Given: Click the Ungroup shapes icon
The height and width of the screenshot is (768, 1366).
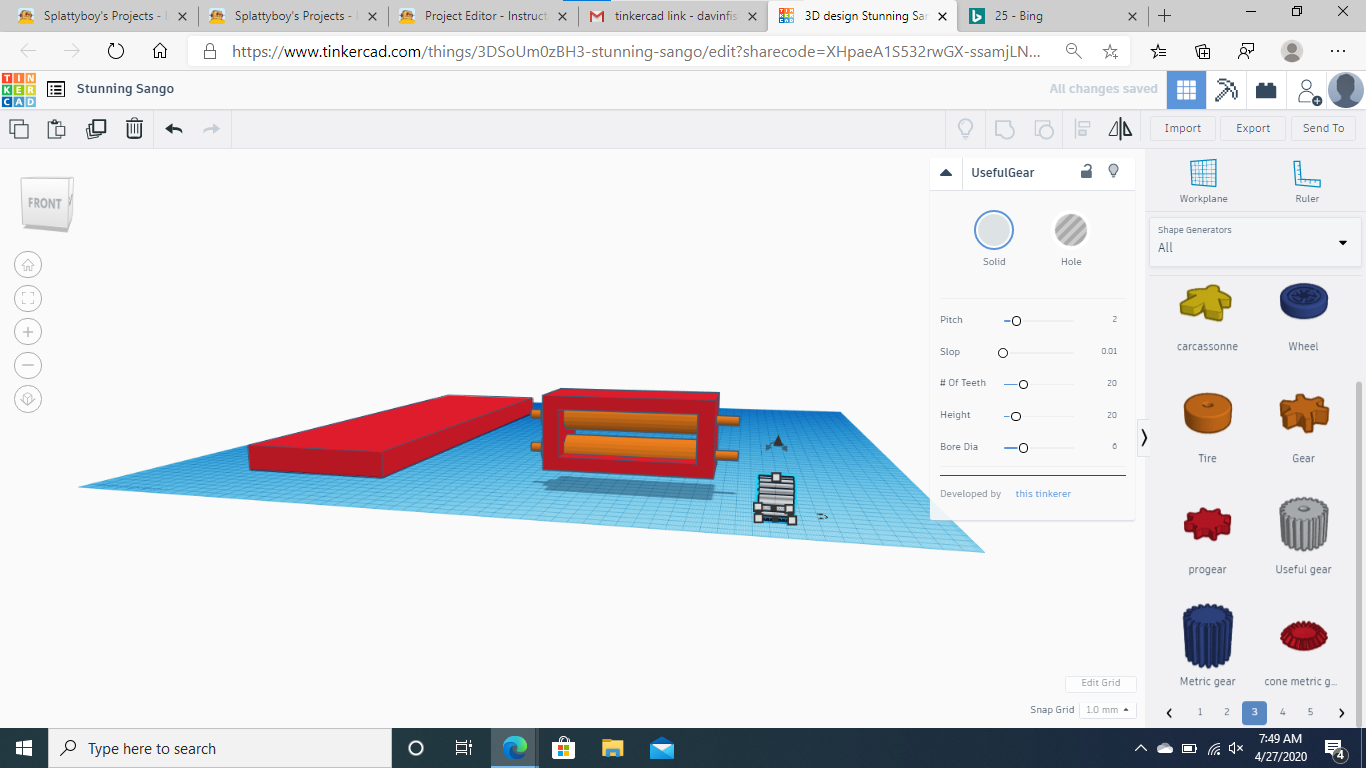Looking at the screenshot, I should pyautogui.click(x=1043, y=128).
